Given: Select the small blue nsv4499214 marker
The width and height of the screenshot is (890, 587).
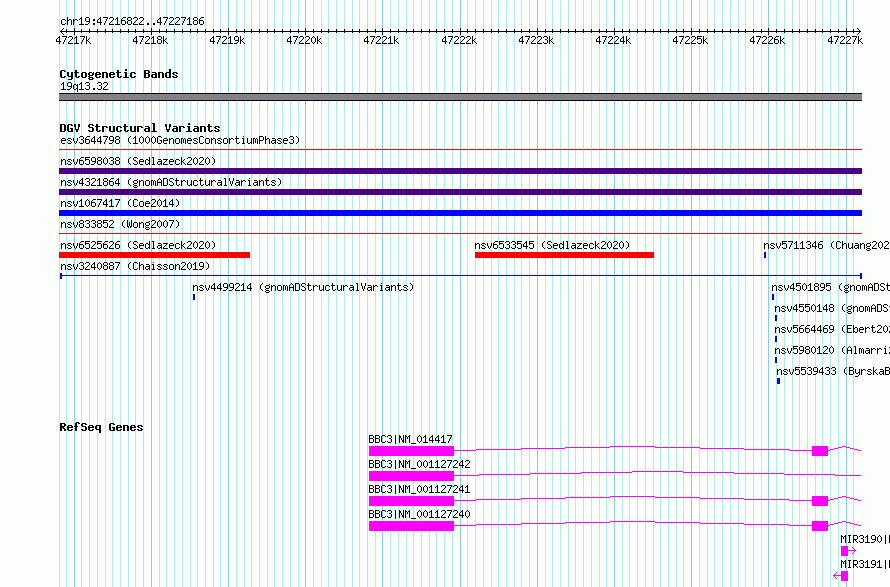Looking at the screenshot, I should 194,297.
